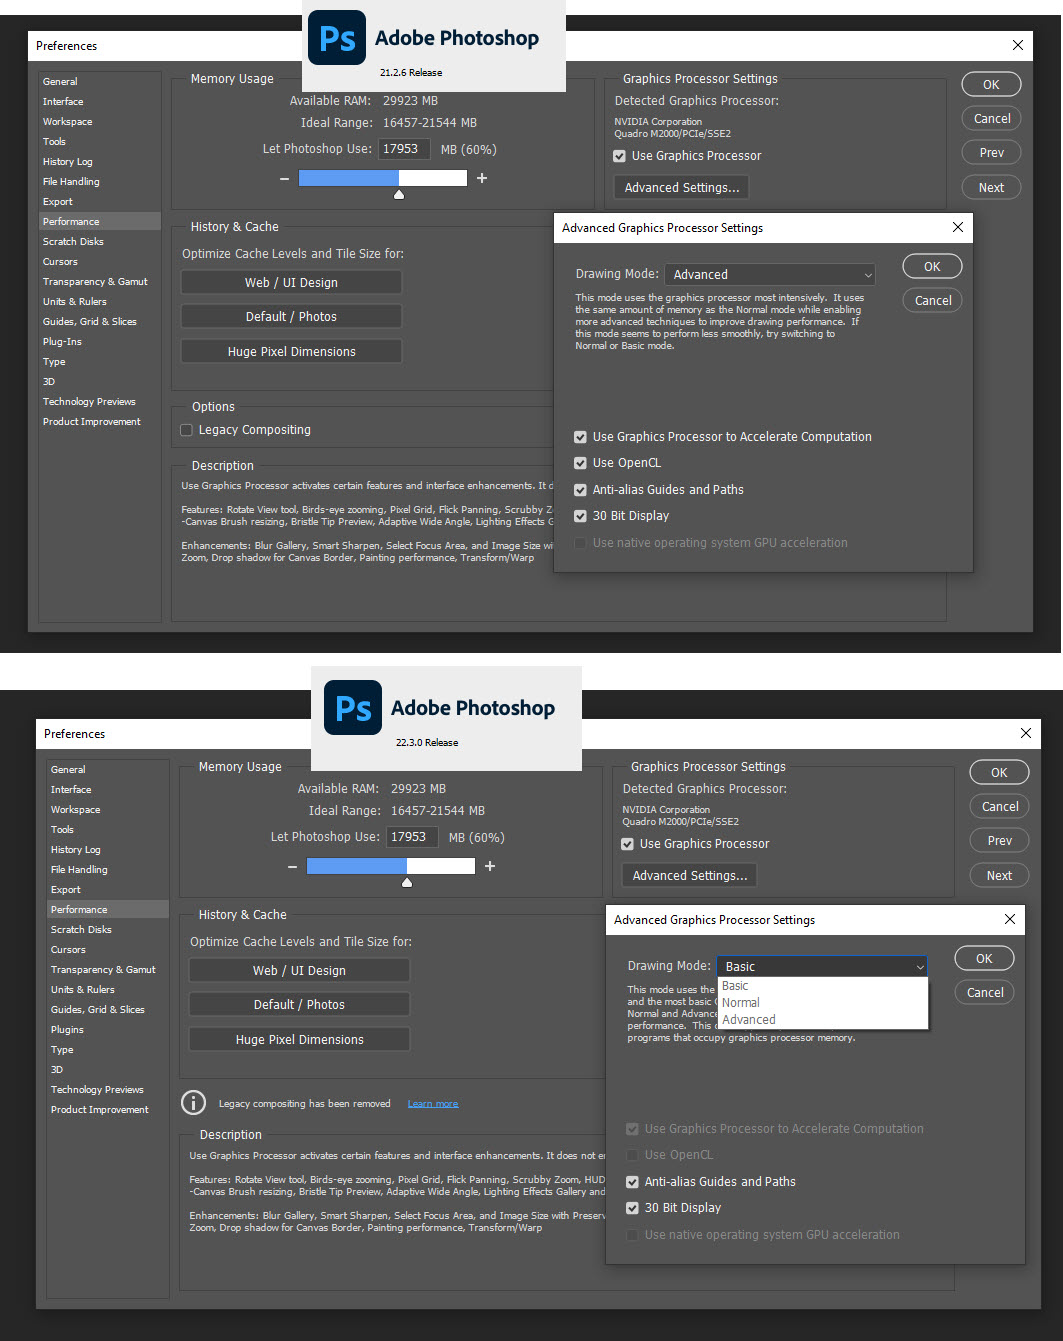Open the Drawing Mode dropdown set to Advanced
Image resolution: width=1063 pixels, height=1341 pixels.
coord(770,275)
